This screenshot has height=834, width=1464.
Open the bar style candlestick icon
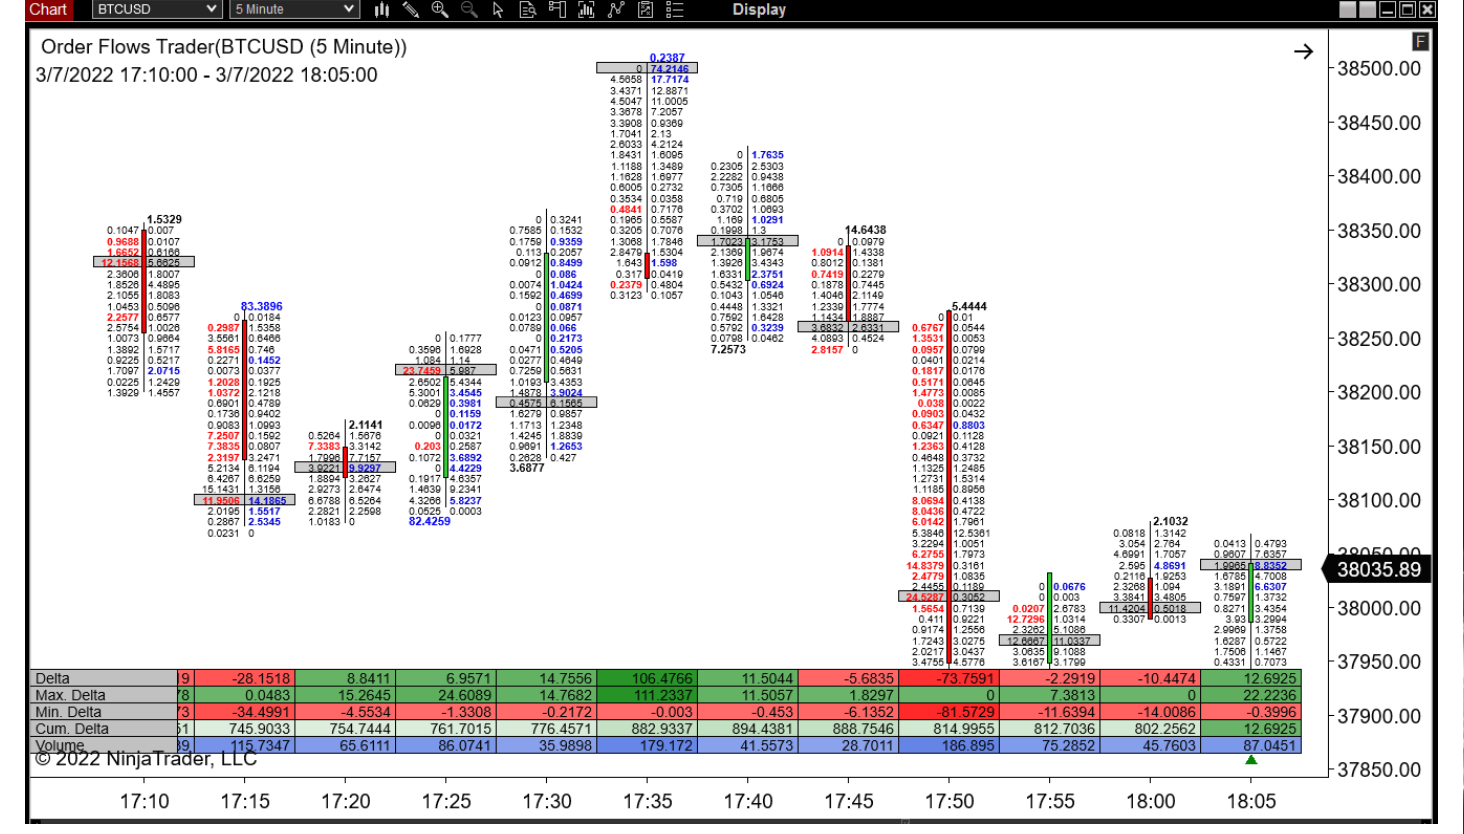(382, 10)
